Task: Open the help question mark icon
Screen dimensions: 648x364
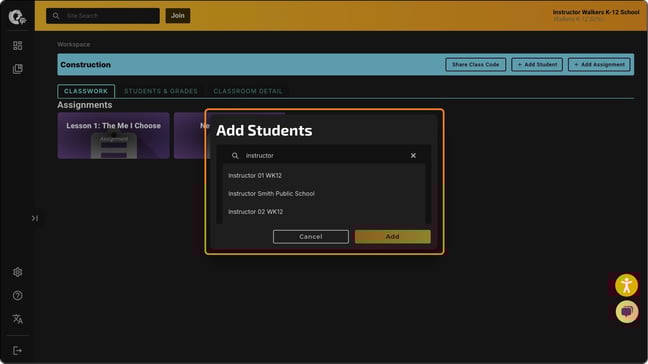Action: [17, 295]
